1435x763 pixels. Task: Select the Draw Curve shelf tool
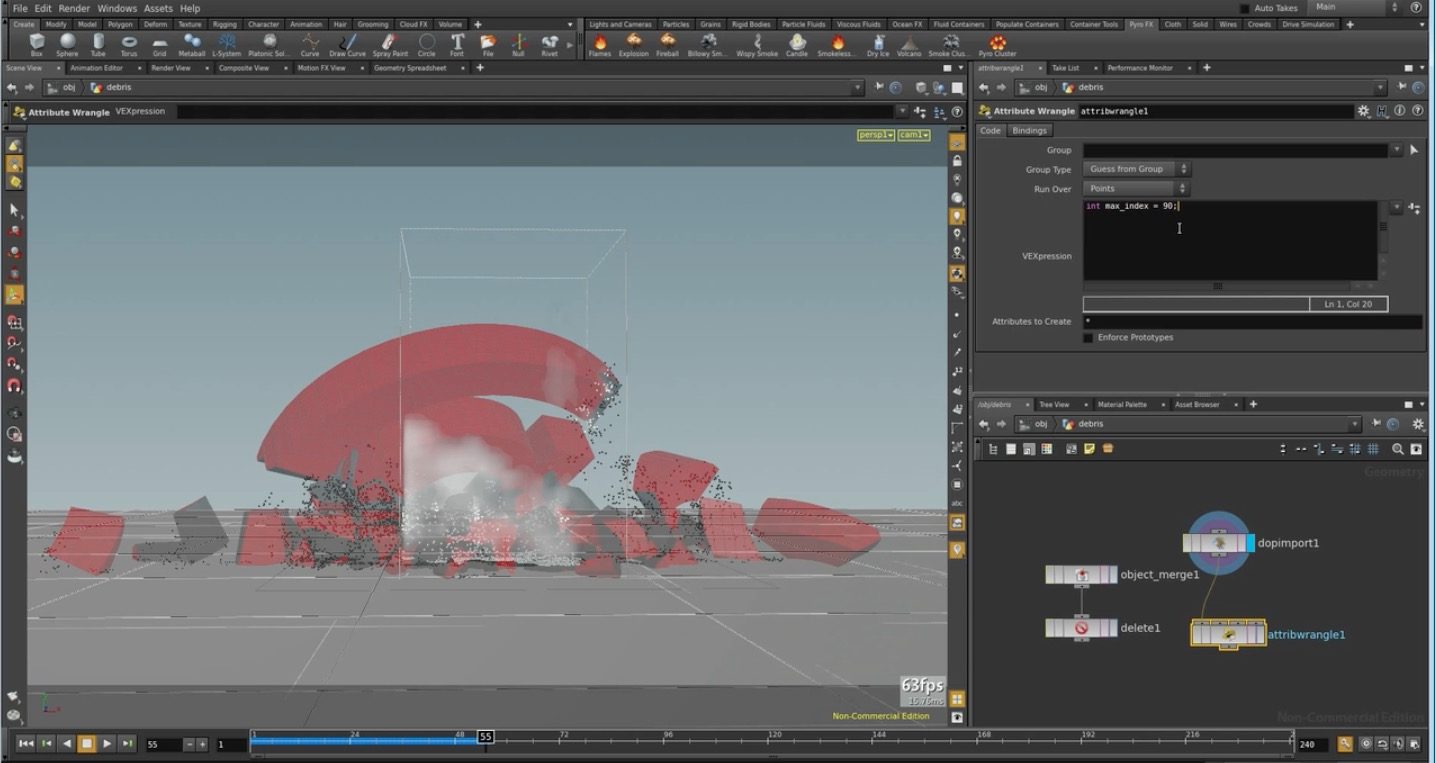point(348,45)
